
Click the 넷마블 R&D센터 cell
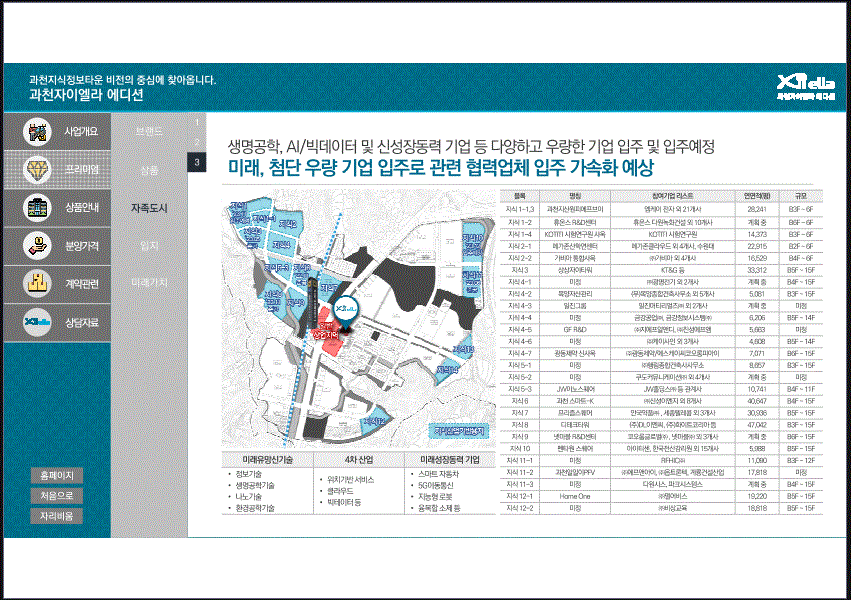pyautogui.click(x=575, y=437)
